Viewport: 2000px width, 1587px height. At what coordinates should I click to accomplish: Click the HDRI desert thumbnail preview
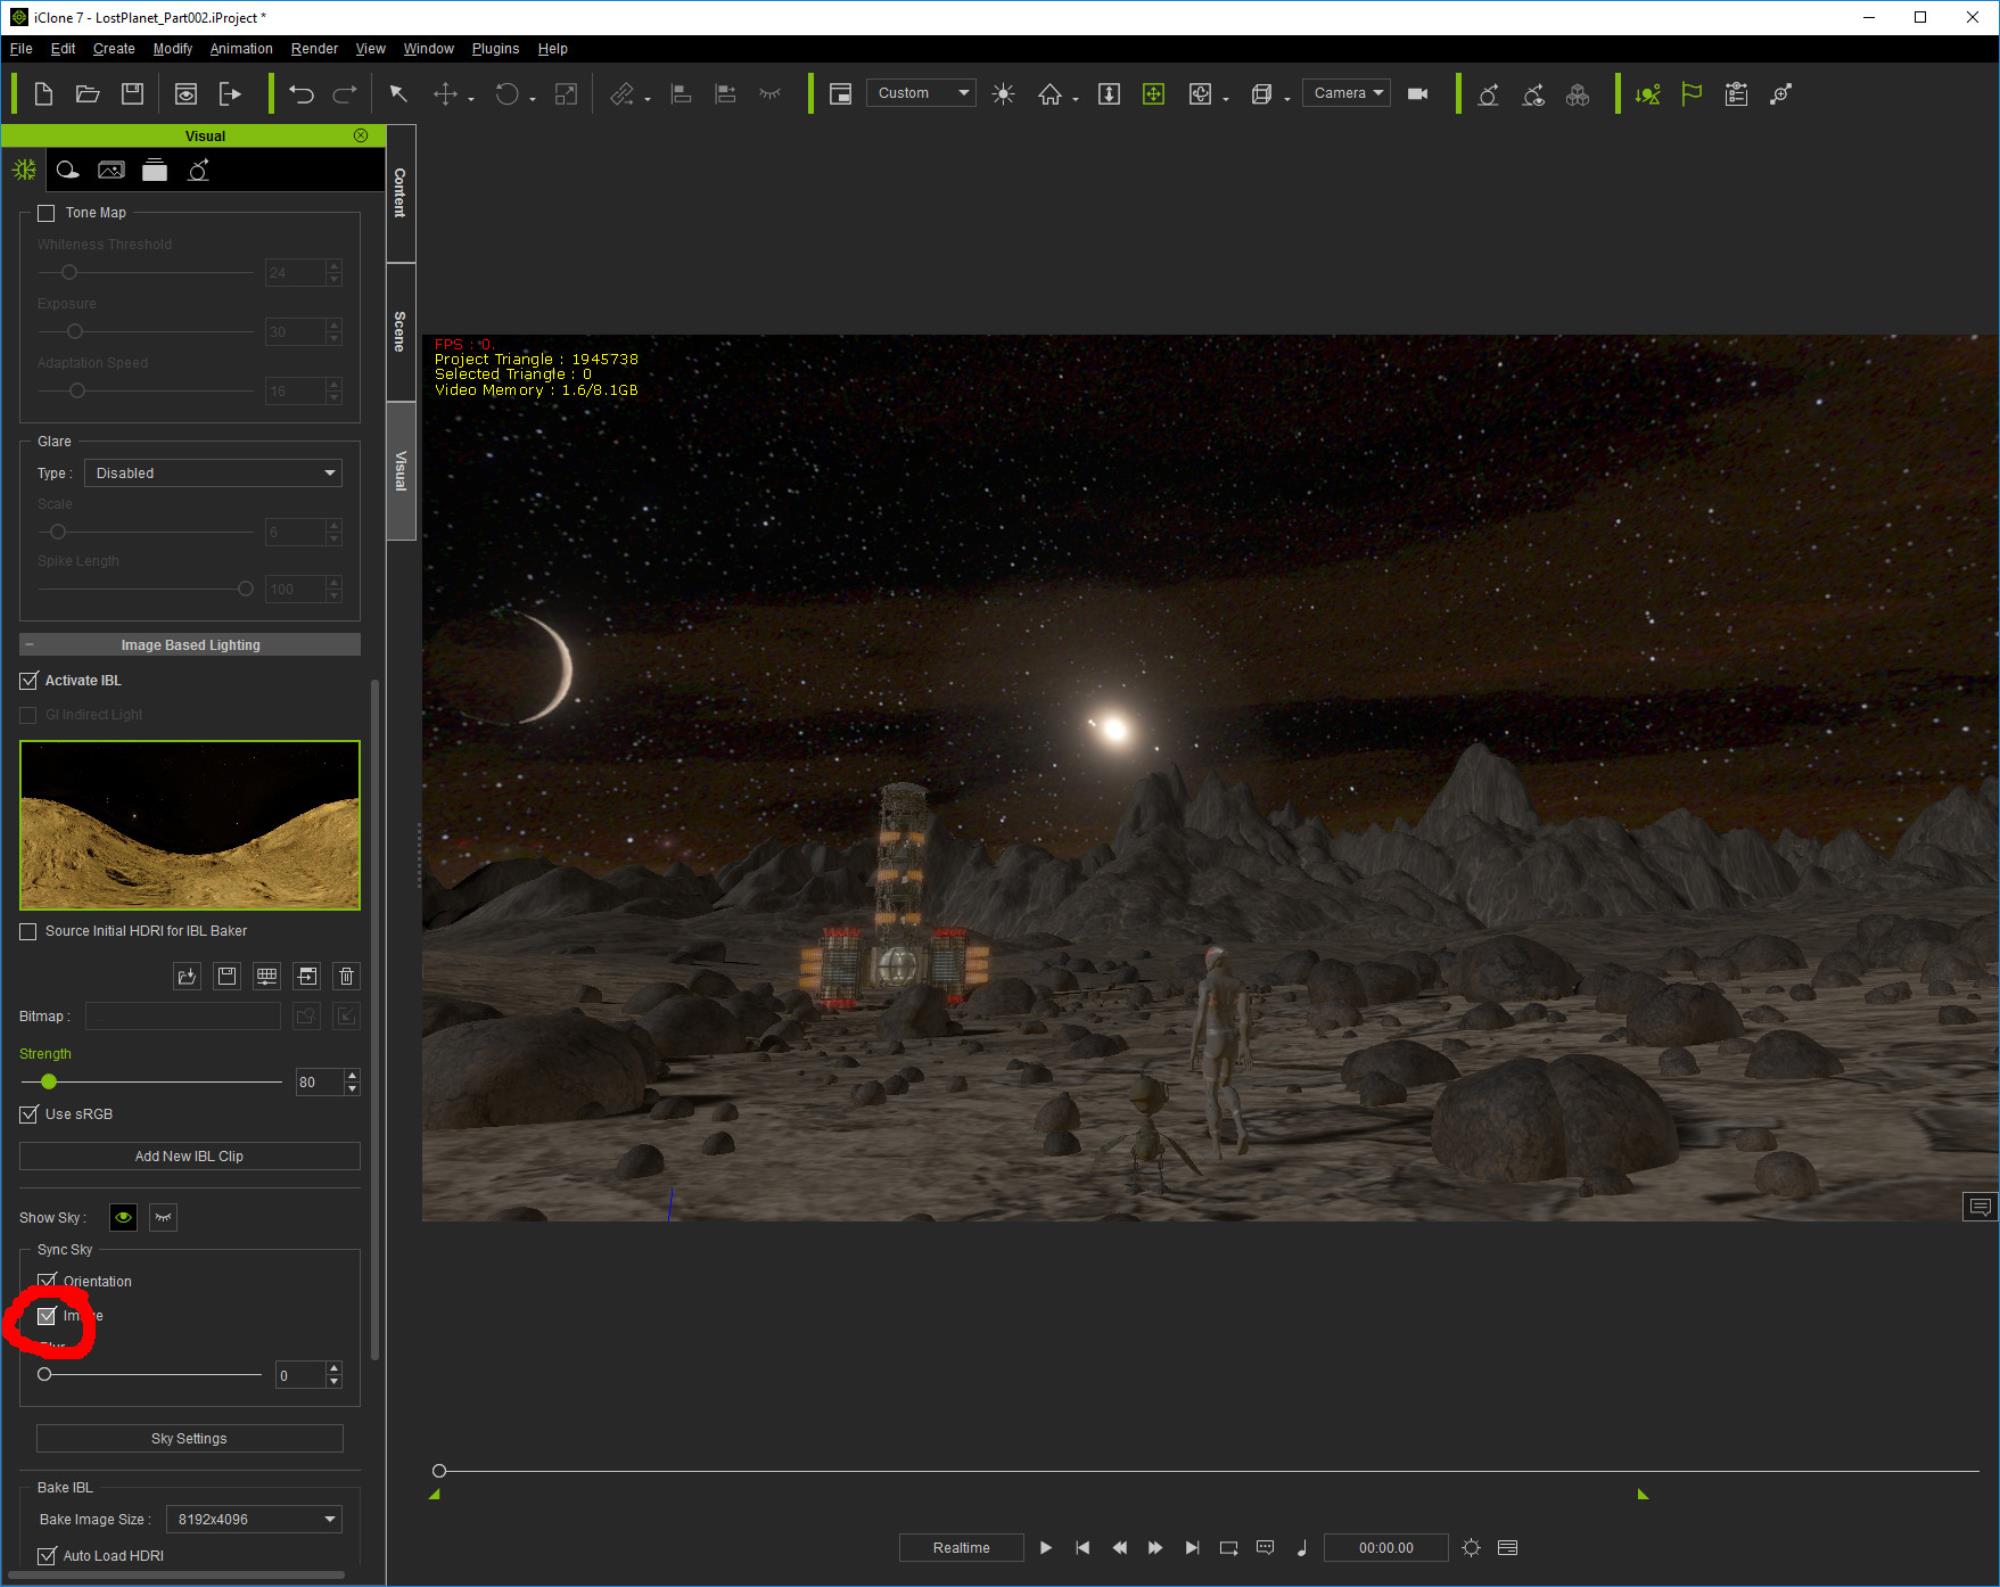(190, 825)
